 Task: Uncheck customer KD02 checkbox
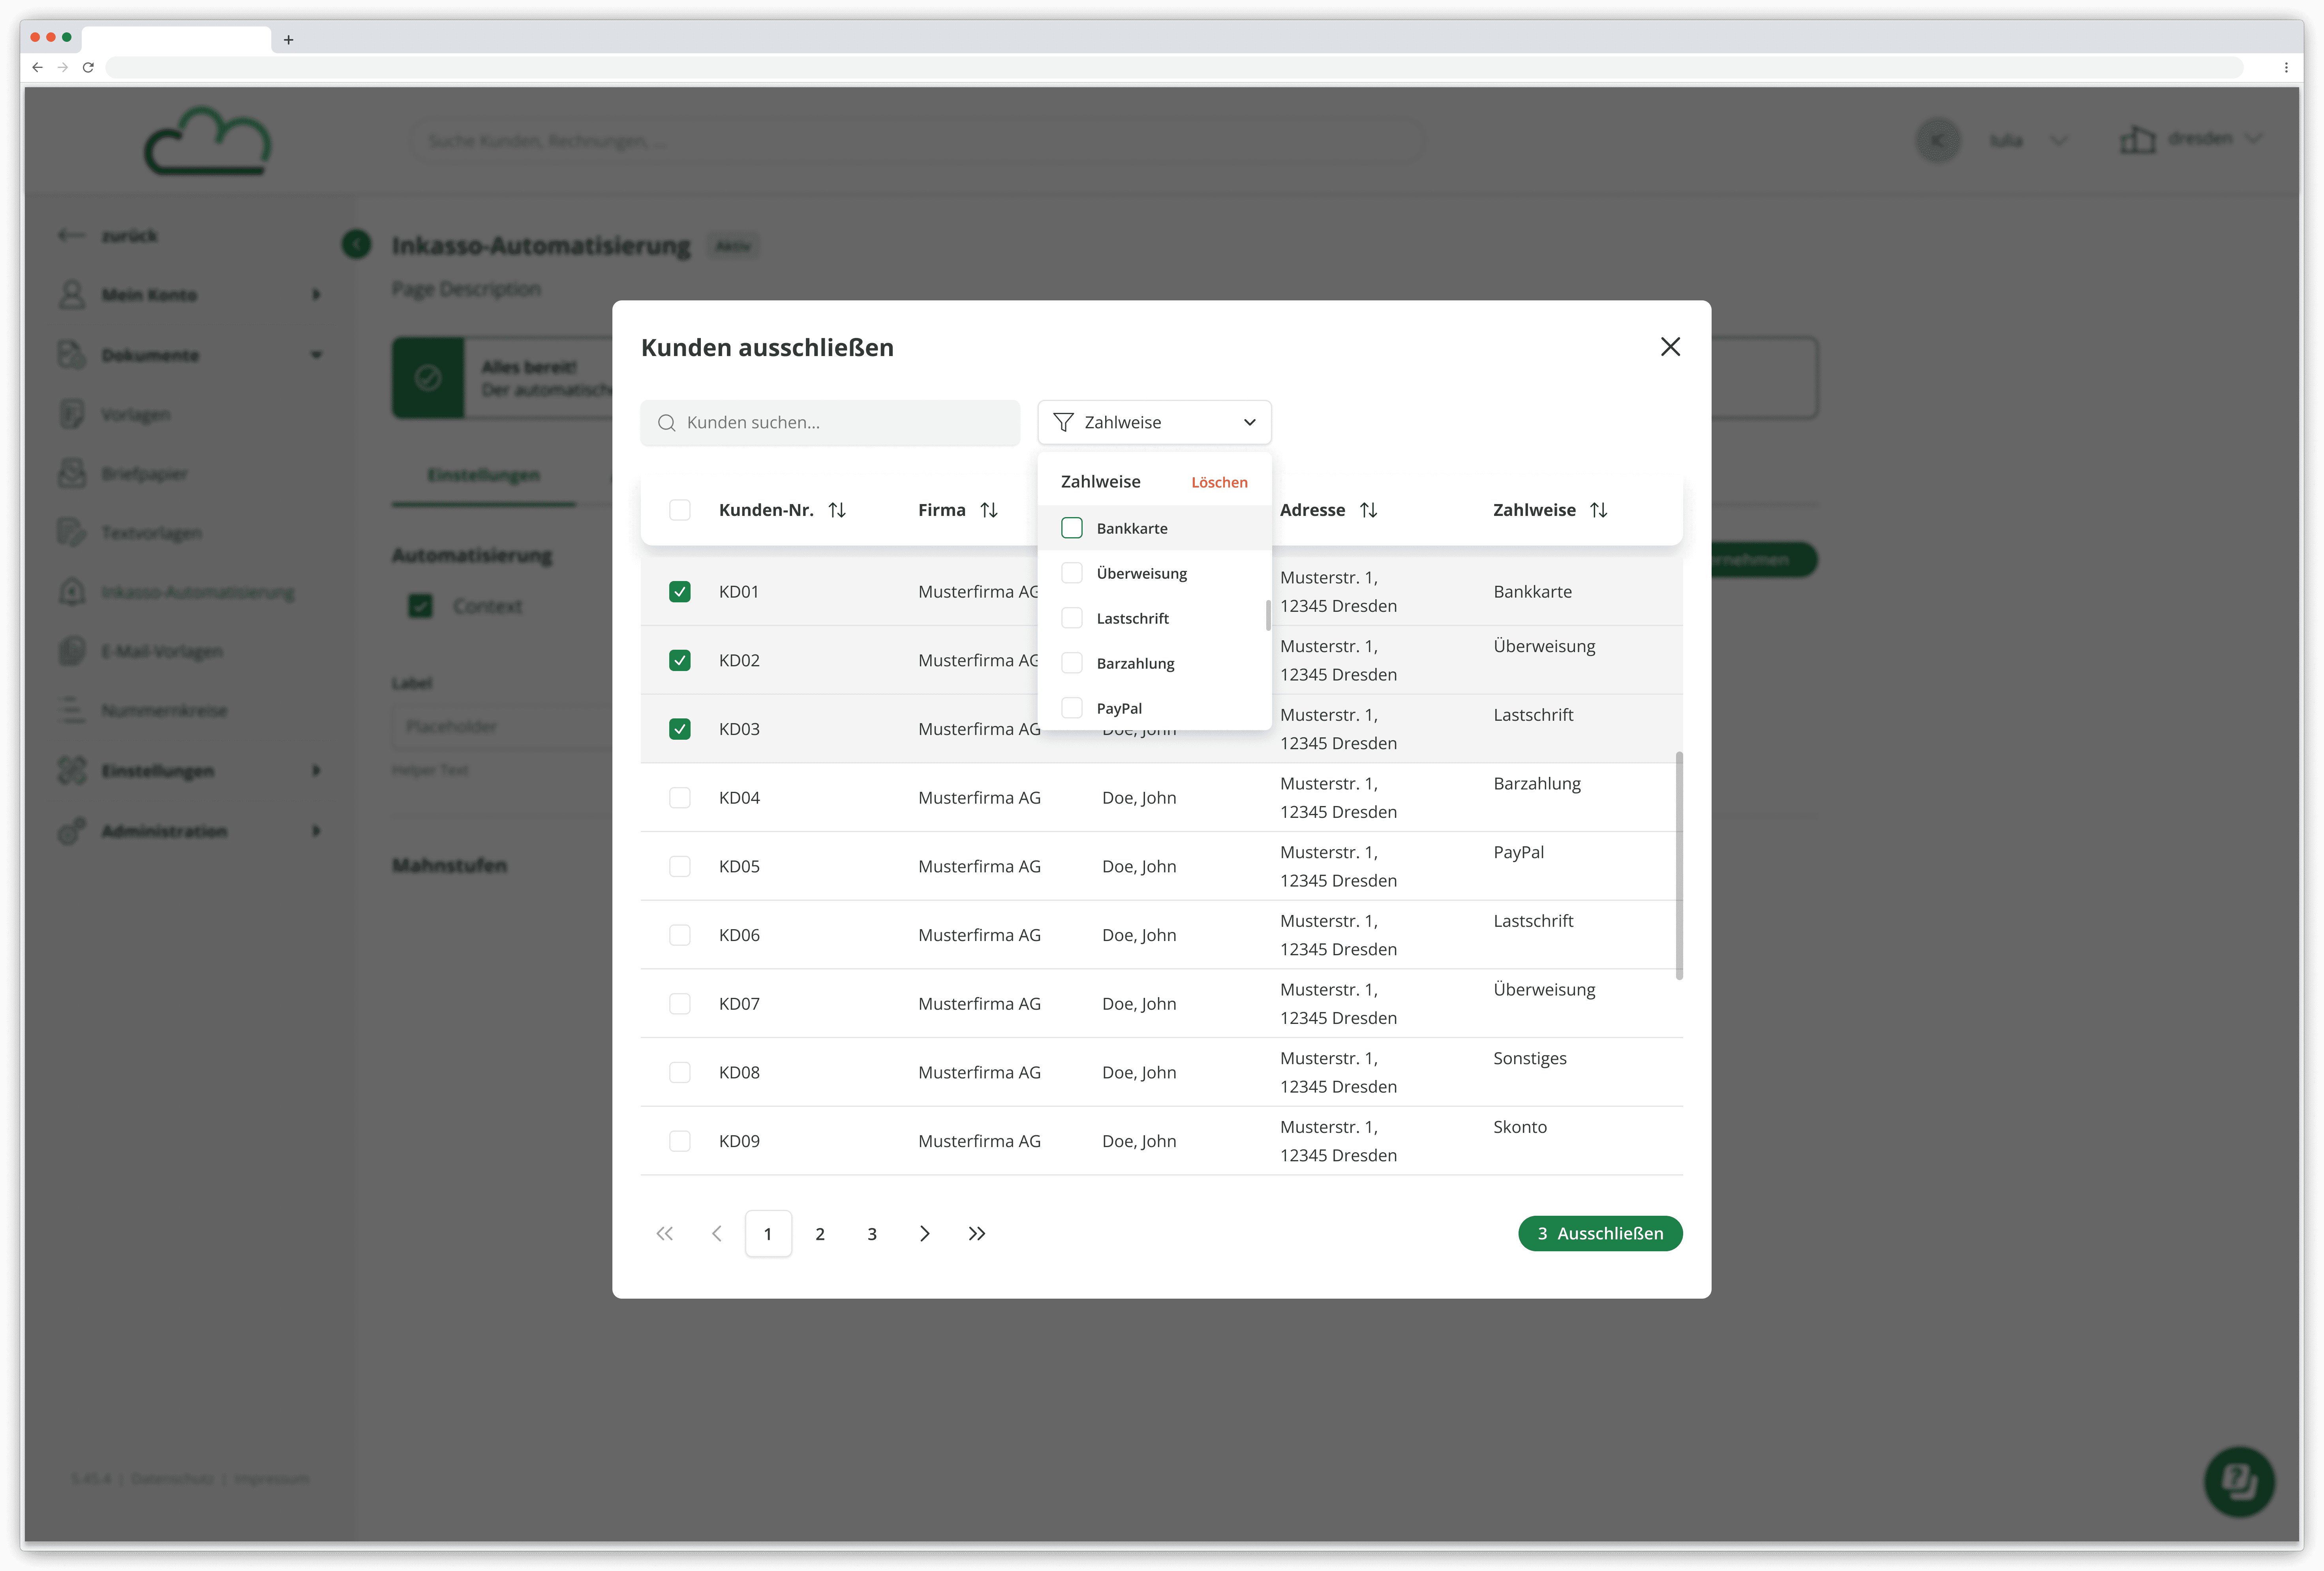[x=679, y=660]
